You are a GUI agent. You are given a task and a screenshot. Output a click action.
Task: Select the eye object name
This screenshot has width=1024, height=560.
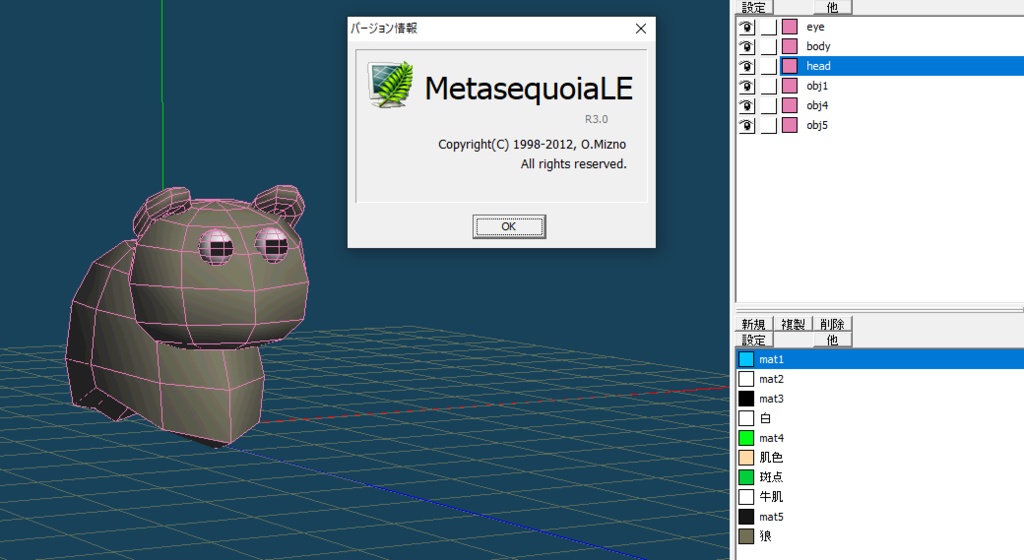coord(815,27)
